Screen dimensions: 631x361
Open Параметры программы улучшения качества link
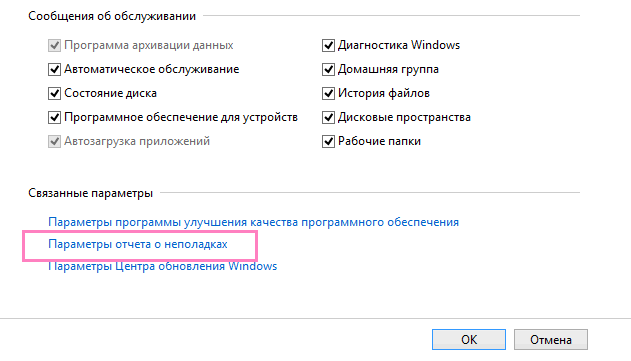pos(254,222)
